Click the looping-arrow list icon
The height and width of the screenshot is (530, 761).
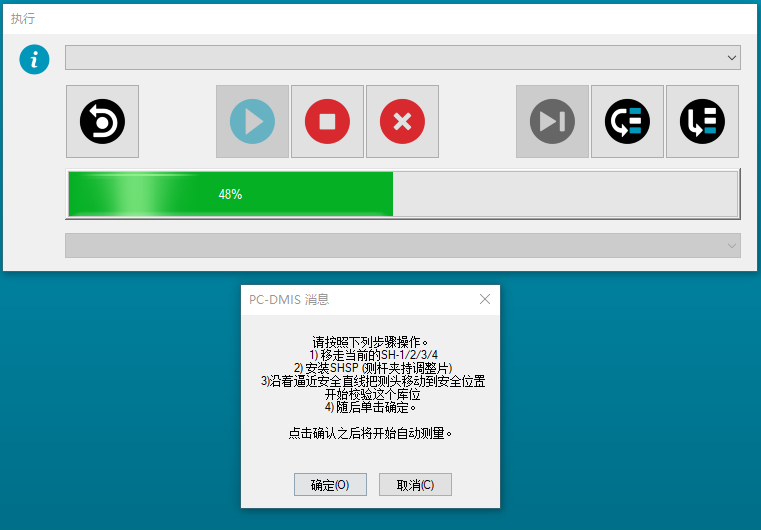(627, 121)
